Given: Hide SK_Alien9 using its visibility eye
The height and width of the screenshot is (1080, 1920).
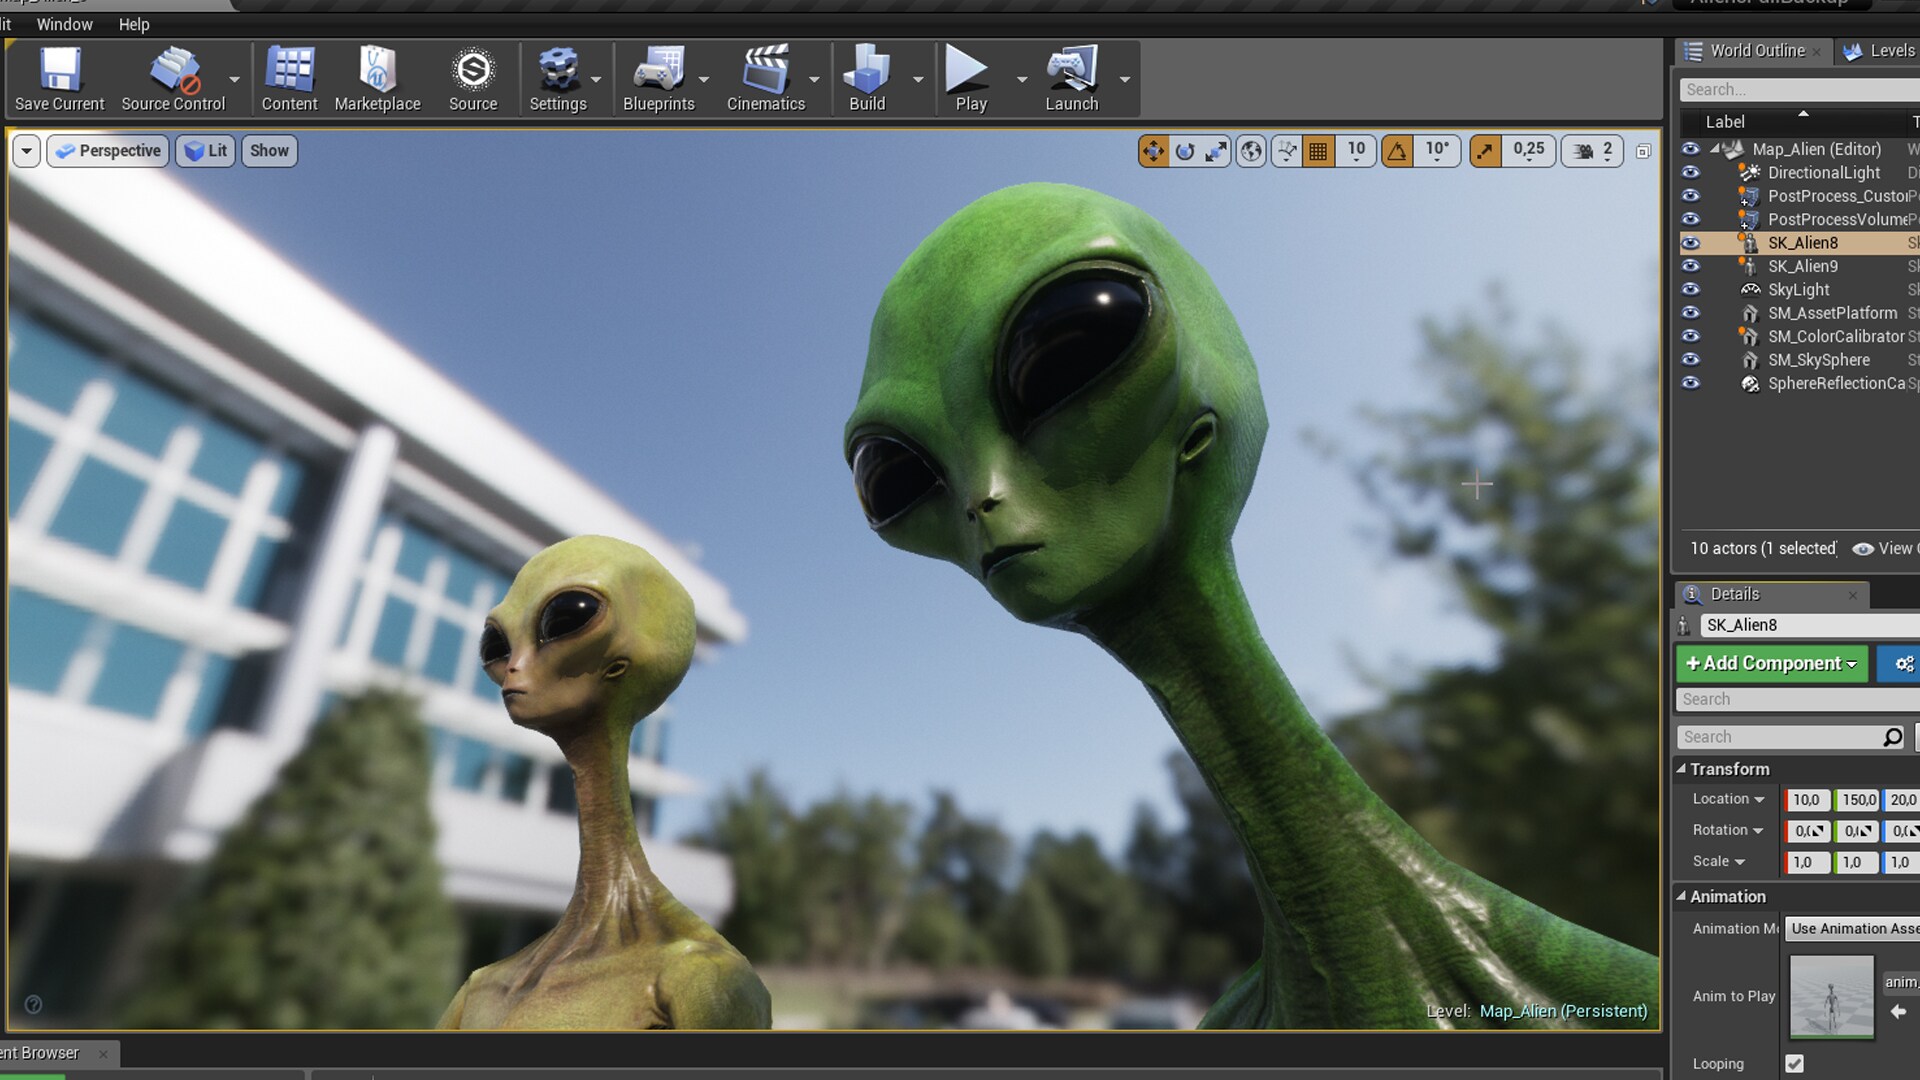Looking at the screenshot, I should tap(1691, 266).
